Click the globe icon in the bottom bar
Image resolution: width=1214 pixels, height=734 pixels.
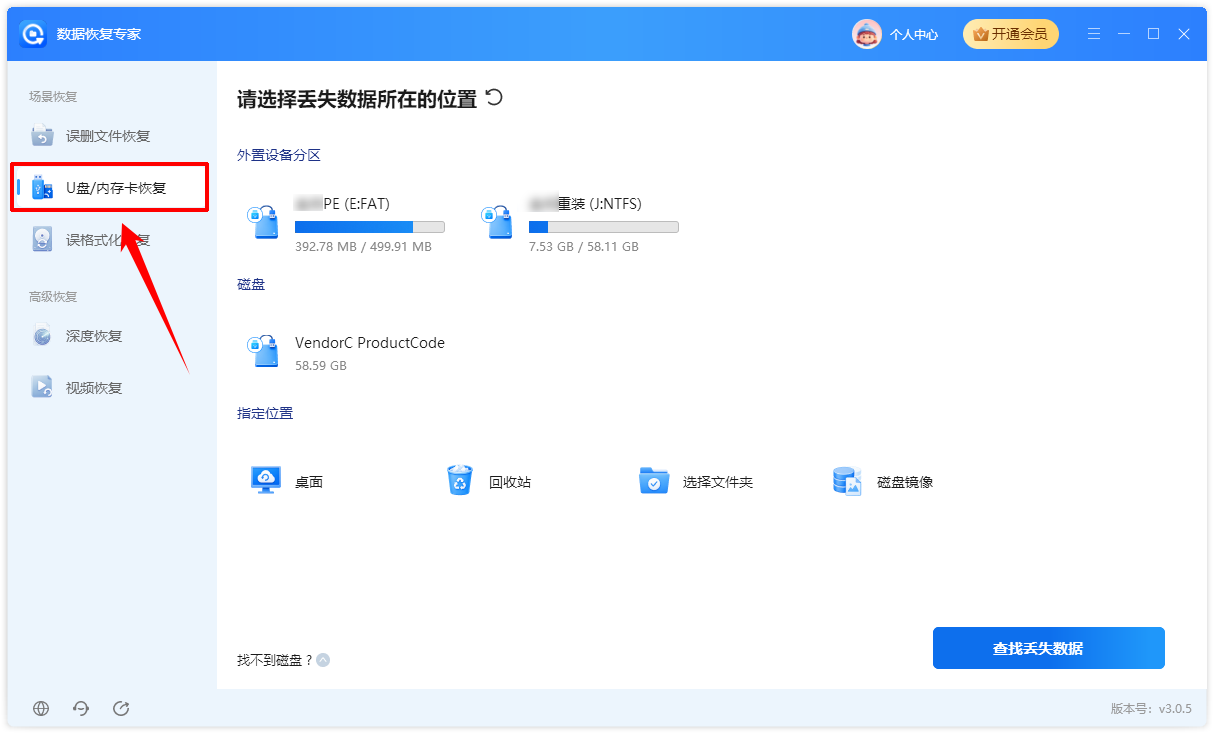tap(41, 708)
